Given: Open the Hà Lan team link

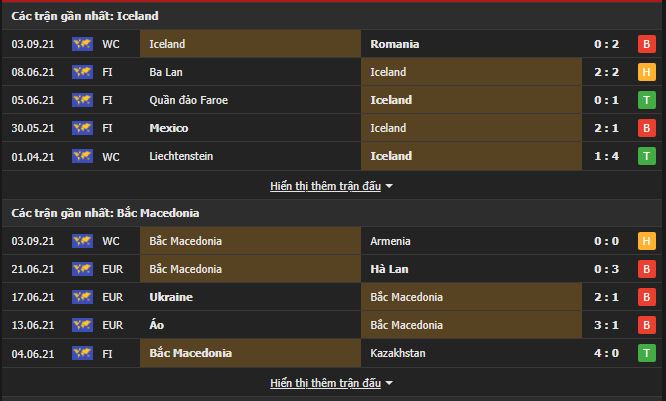Looking at the screenshot, I should pos(390,269).
